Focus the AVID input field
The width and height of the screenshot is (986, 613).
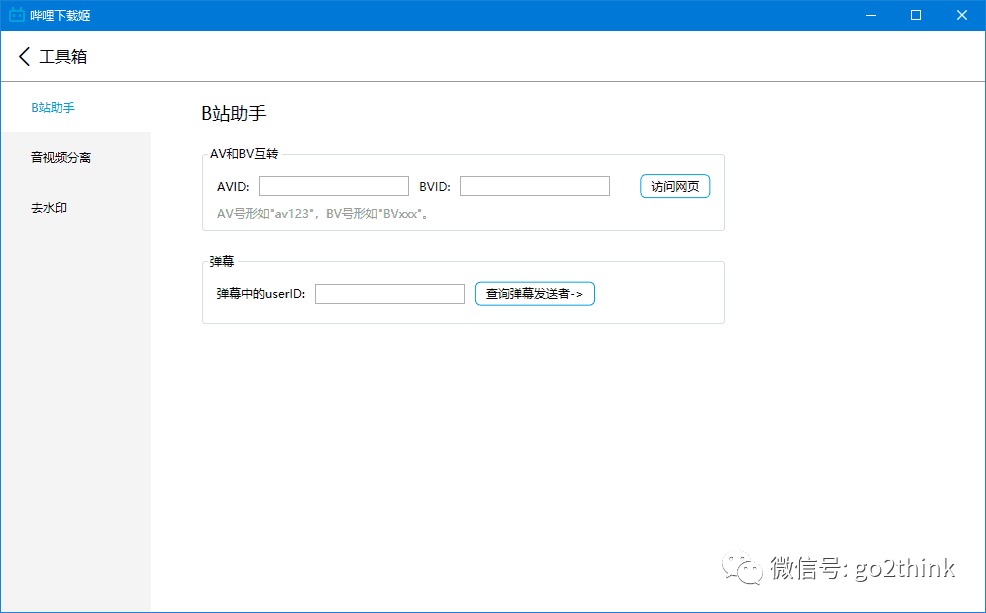coord(334,186)
